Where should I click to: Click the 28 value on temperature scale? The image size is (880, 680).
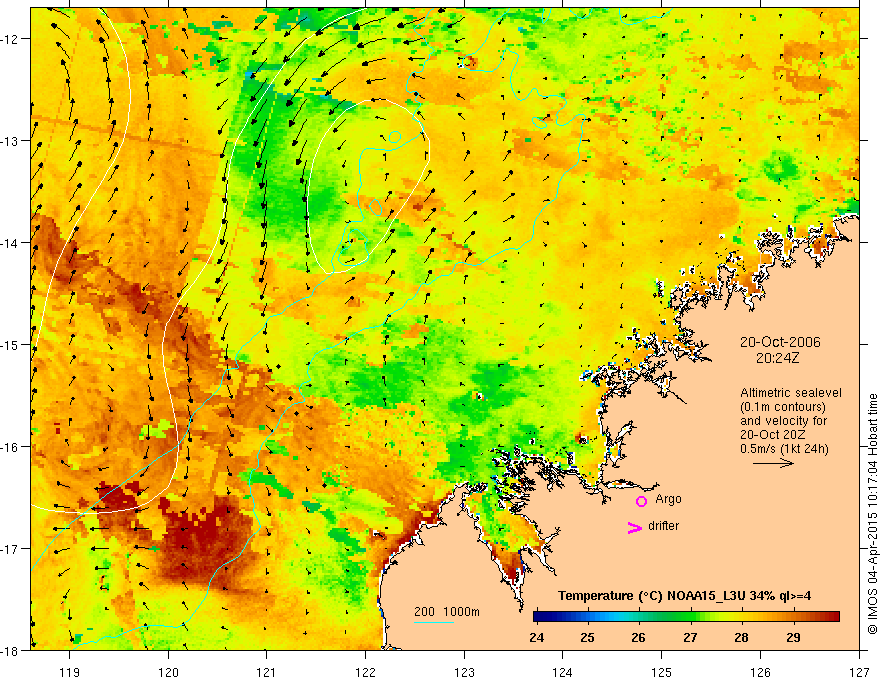click(741, 637)
